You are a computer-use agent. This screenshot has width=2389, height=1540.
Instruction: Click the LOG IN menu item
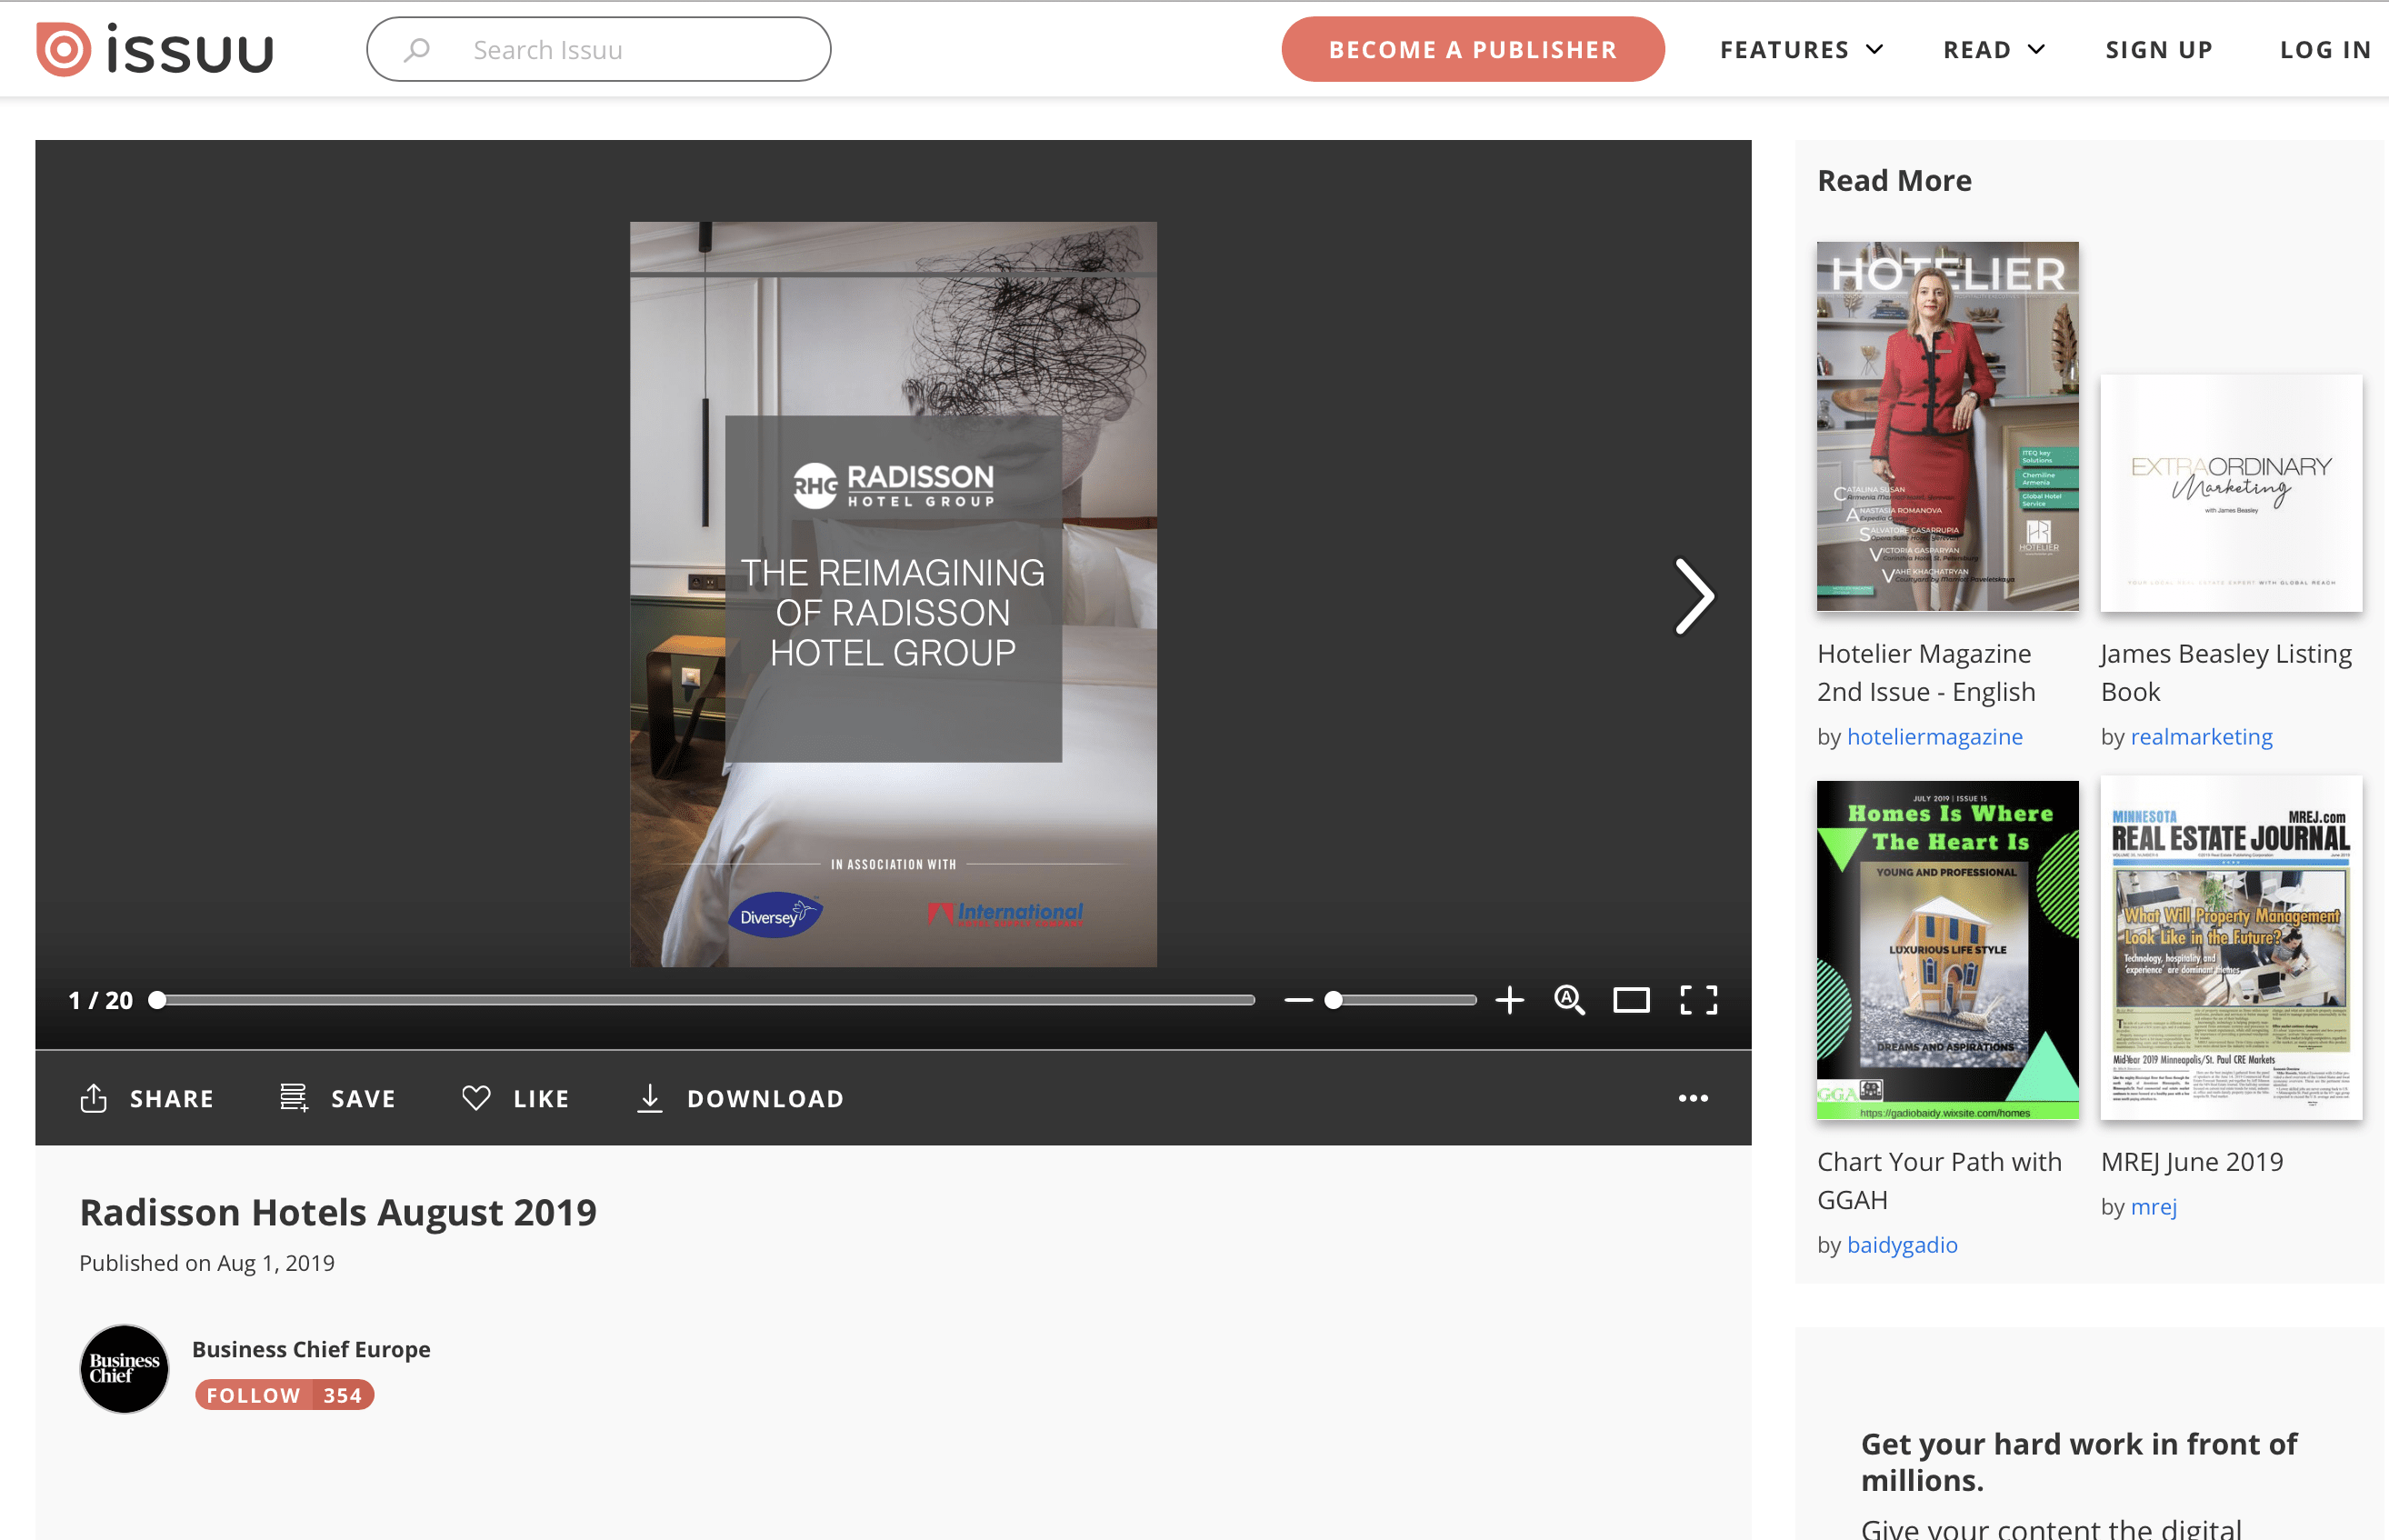click(x=2323, y=49)
